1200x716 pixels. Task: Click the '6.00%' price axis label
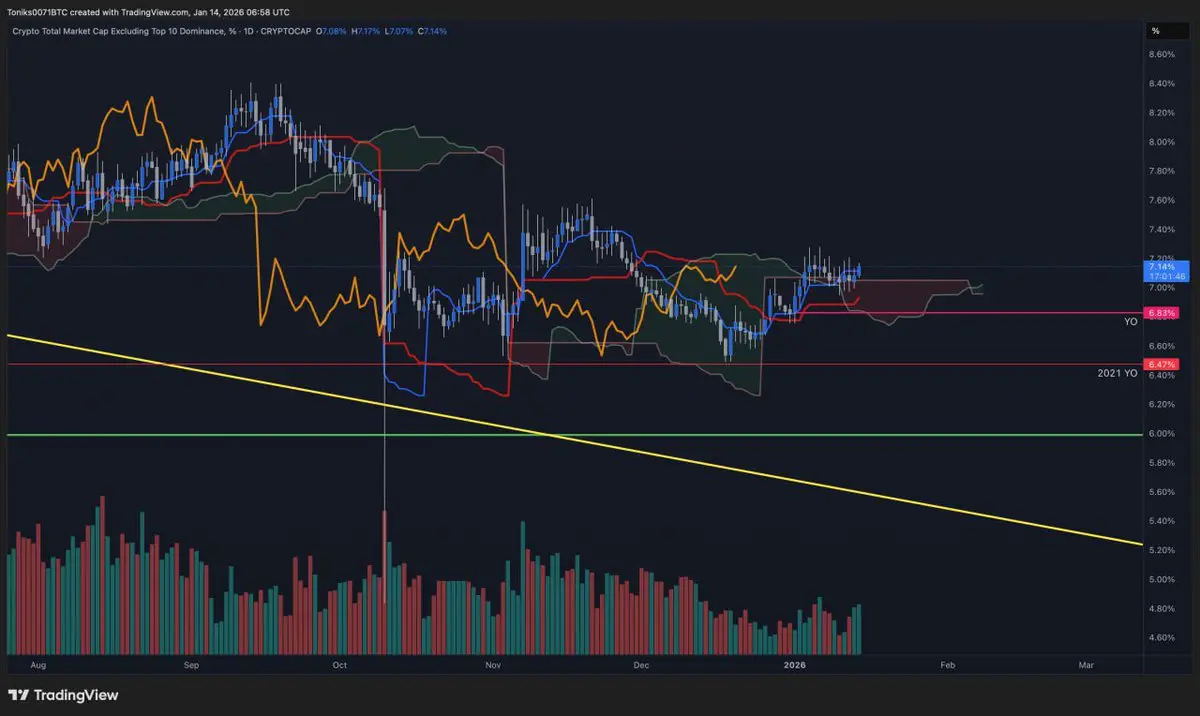pos(1161,434)
